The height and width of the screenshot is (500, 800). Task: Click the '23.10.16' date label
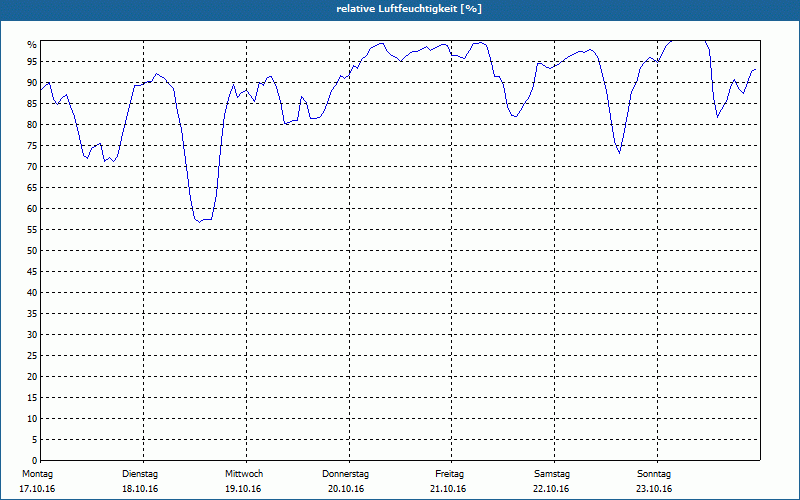click(654, 489)
